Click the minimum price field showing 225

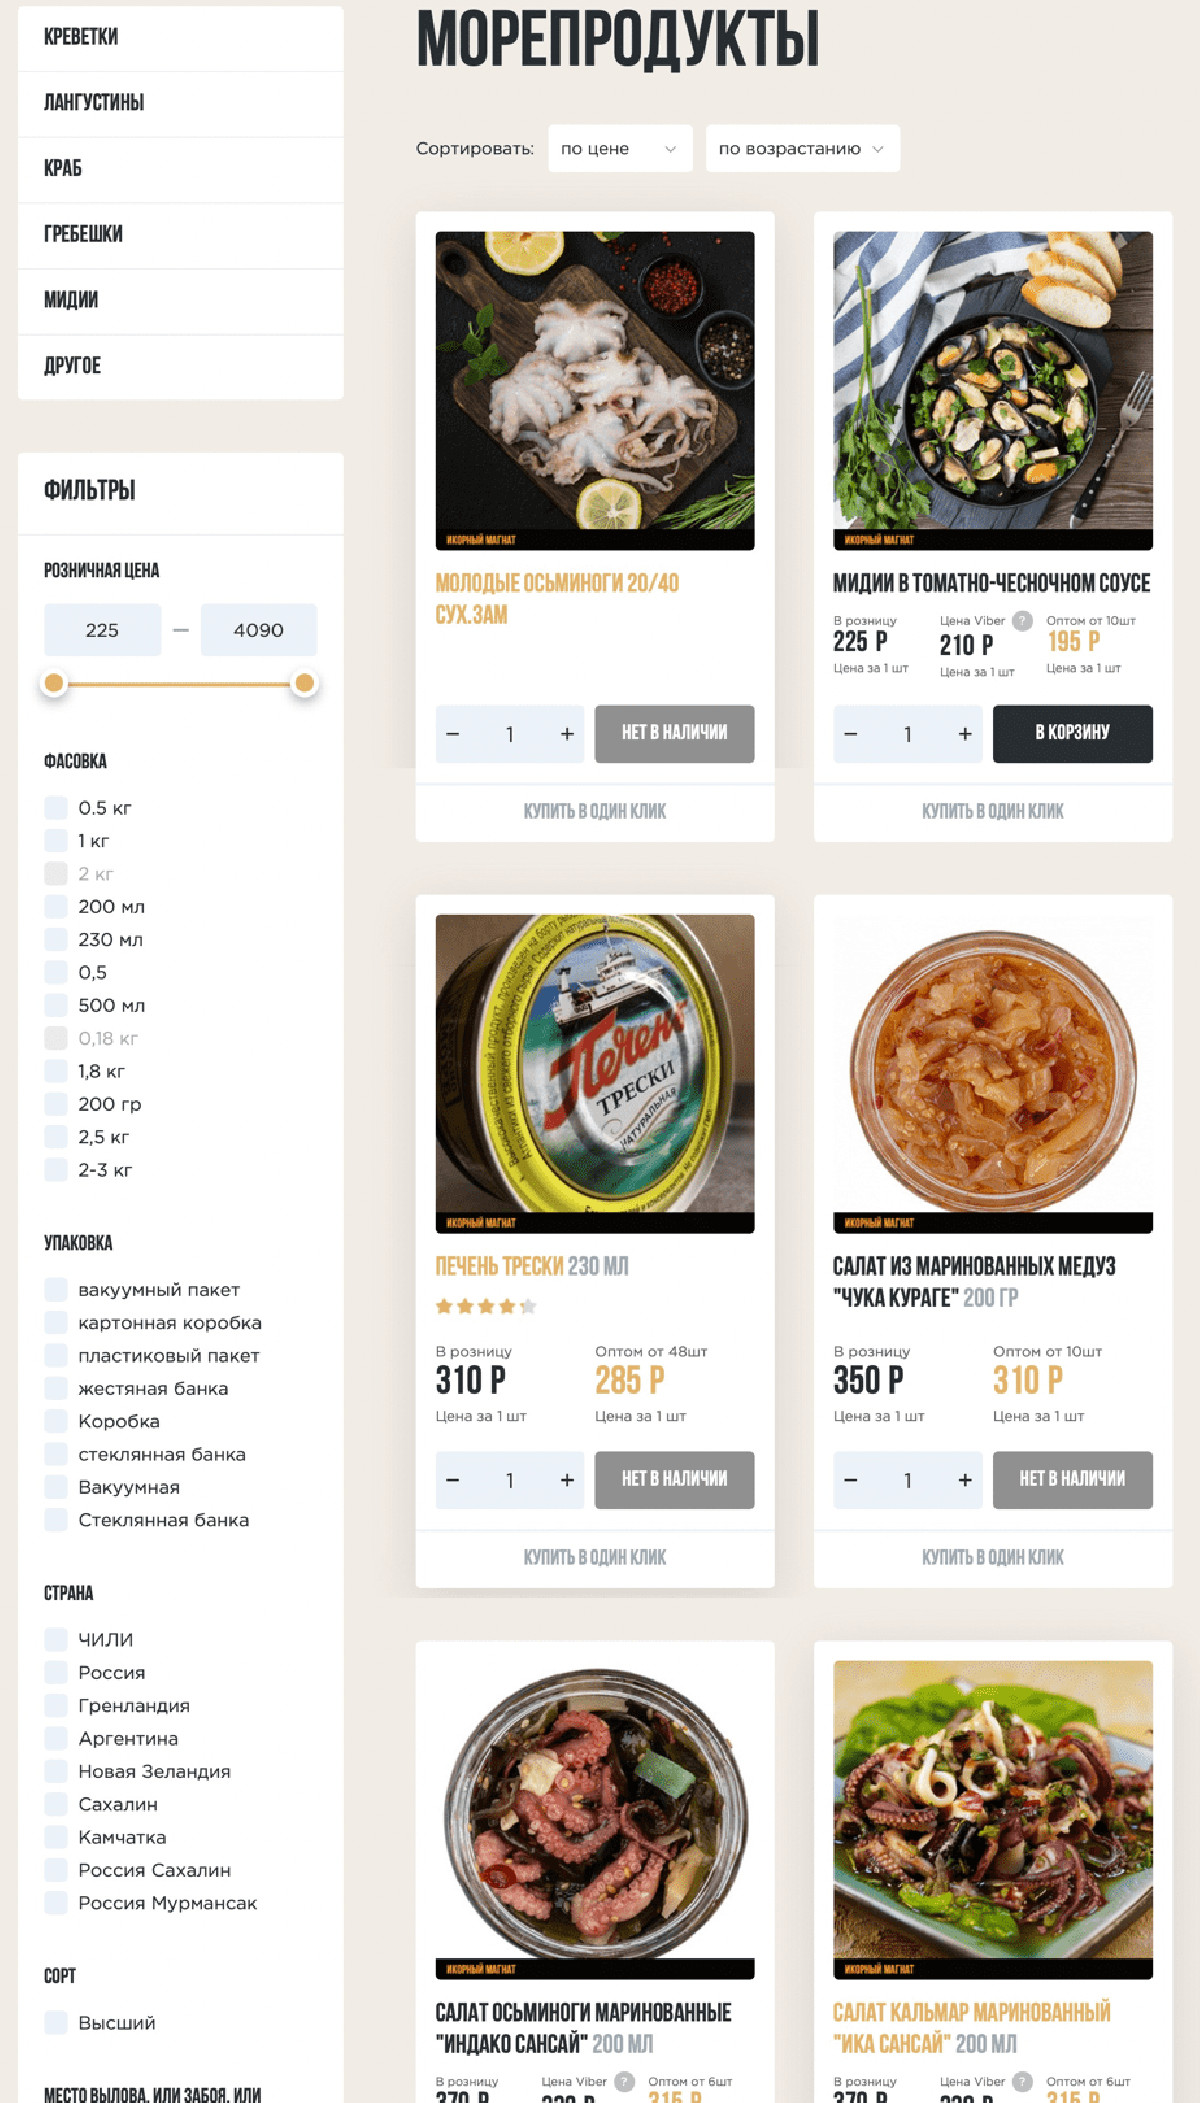pyautogui.click(x=102, y=630)
